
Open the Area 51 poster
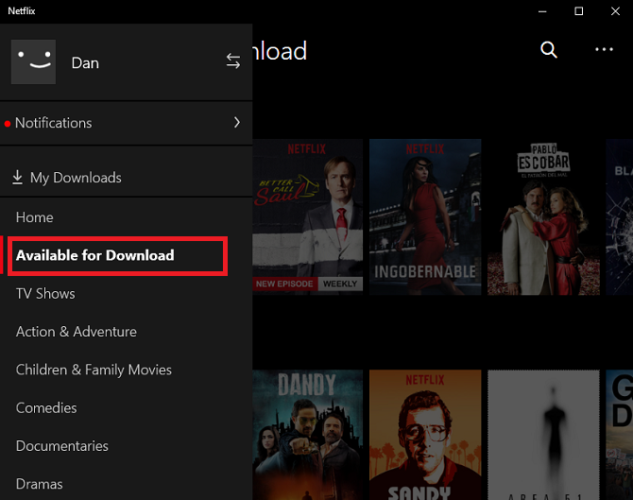tap(543, 435)
